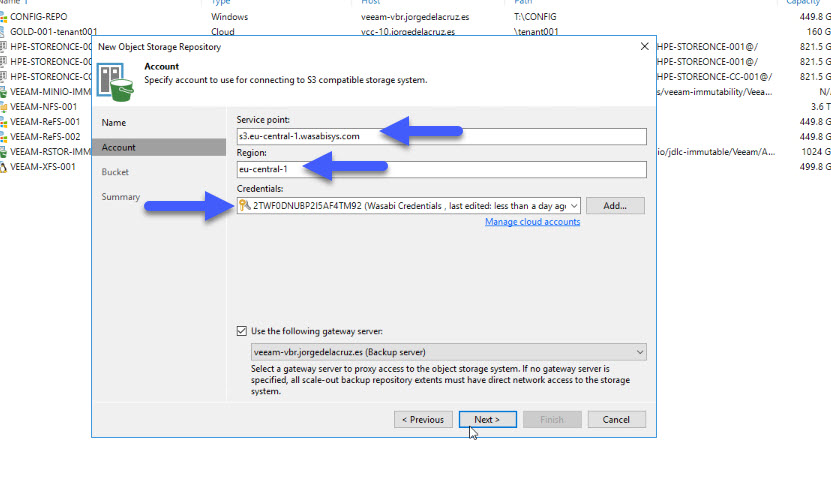Screen dimensions: 831x486
Task: Click the key icon in the Credentials field
Action: click(x=244, y=205)
